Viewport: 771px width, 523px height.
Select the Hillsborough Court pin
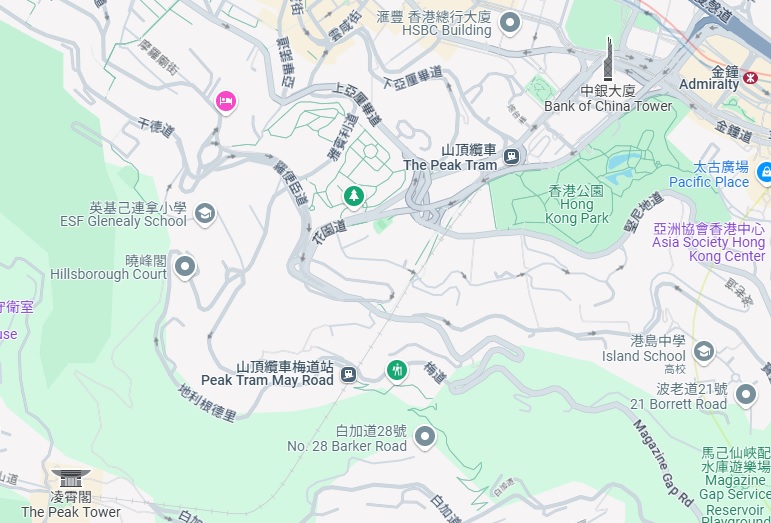[x=185, y=267]
